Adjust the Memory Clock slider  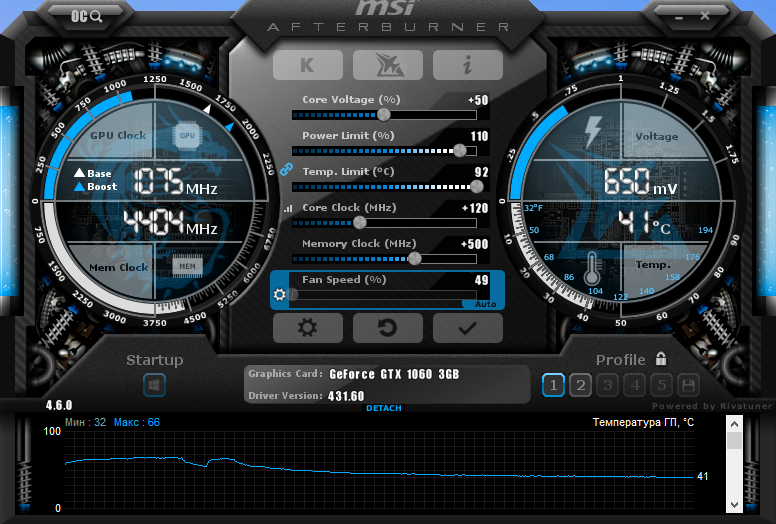[384, 258]
